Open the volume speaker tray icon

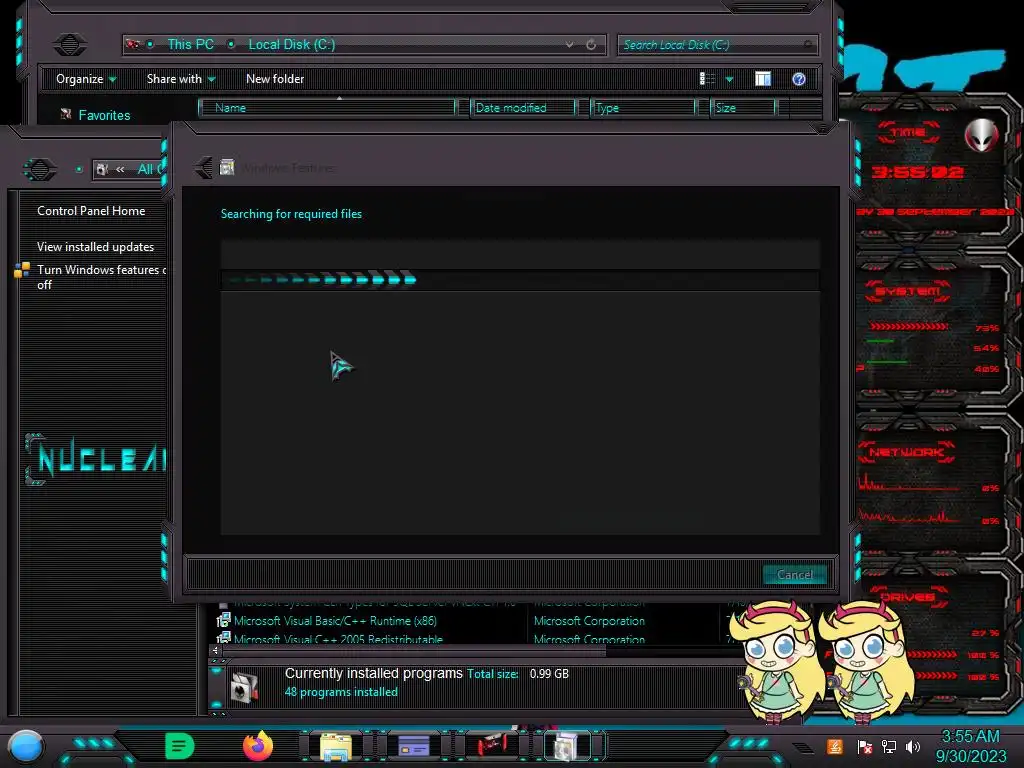(x=913, y=746)
